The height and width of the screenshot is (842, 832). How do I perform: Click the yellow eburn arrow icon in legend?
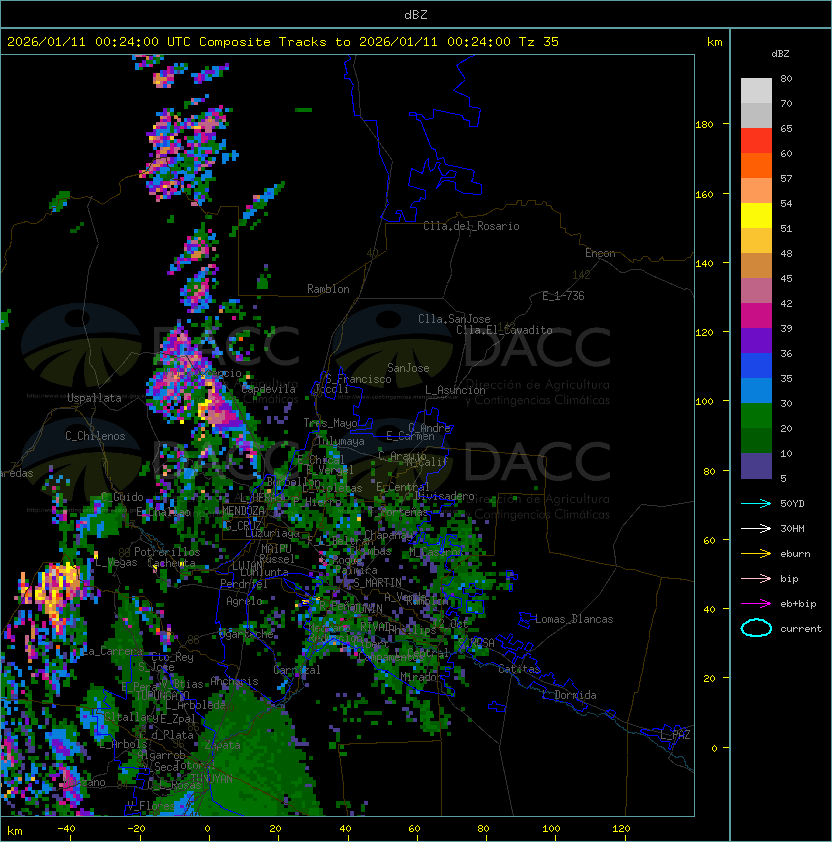click(756, 553)
